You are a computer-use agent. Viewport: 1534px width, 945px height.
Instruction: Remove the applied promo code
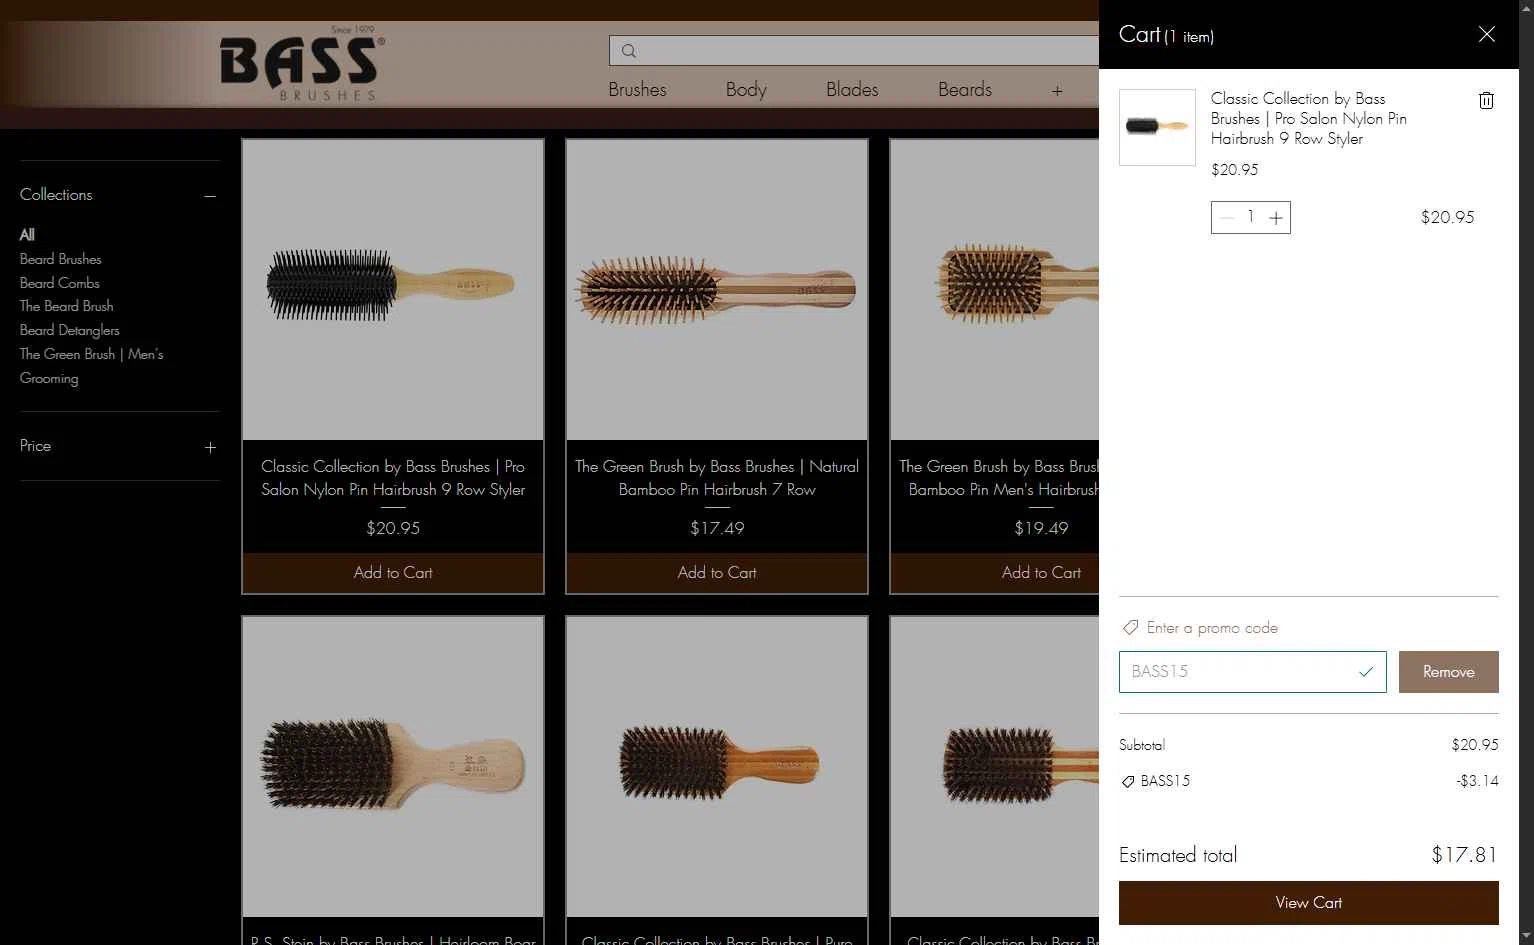coord(1448,672)
